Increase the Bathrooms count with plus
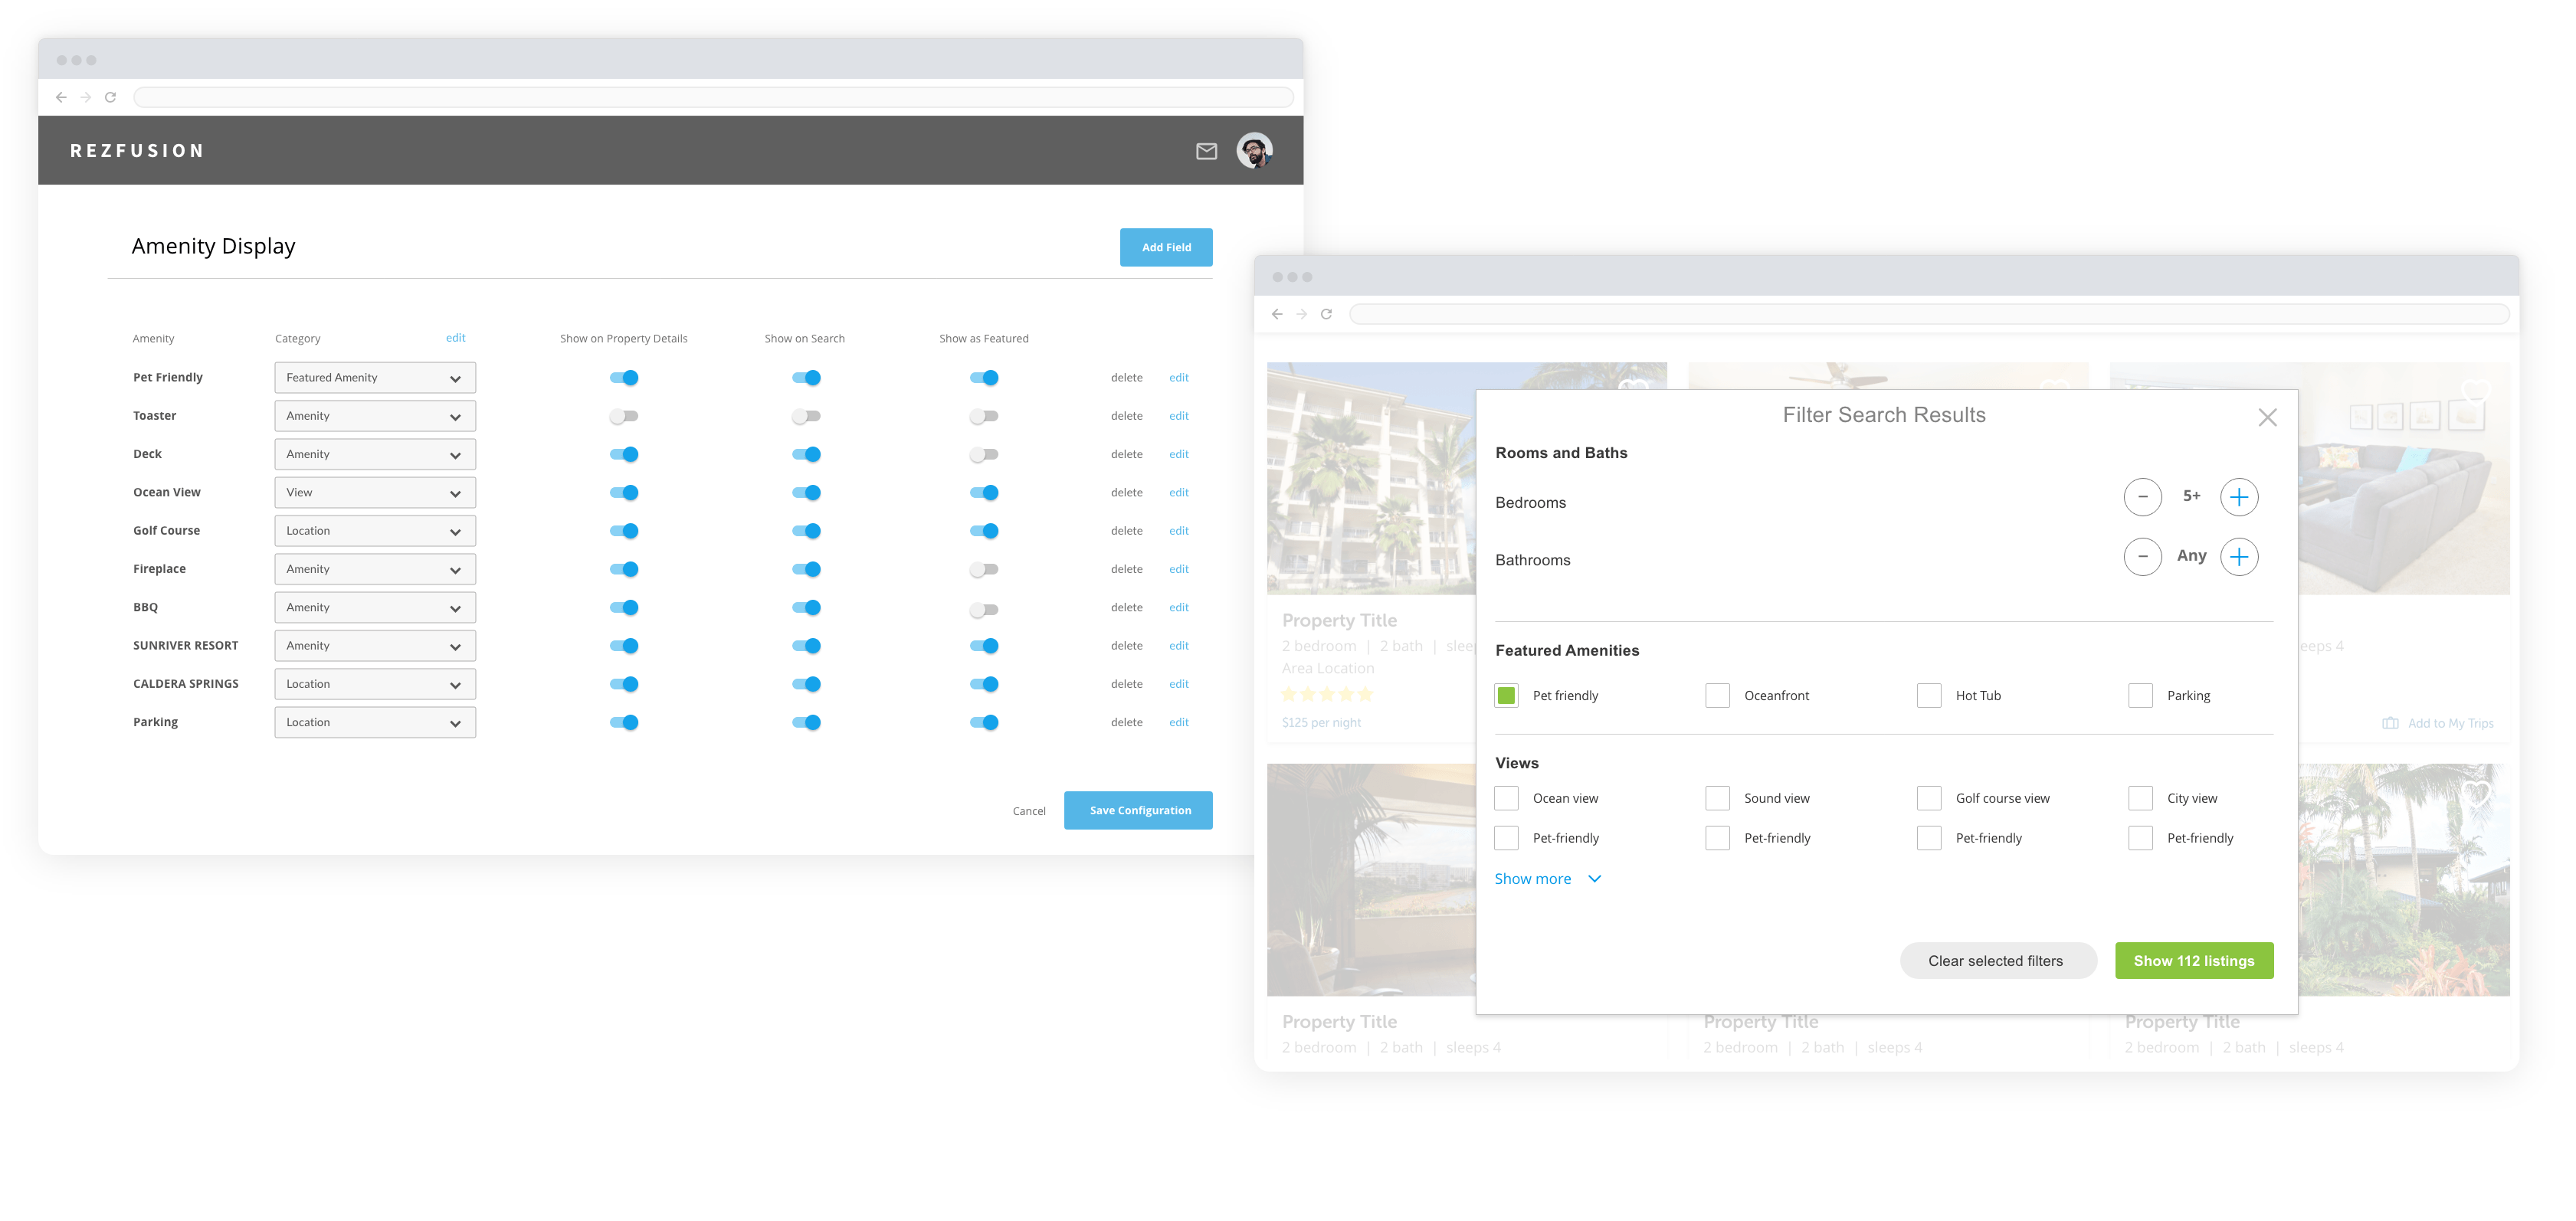Image resolution: width=2576 pixels, height=1221 pixels. click(x=2239, y=556)
